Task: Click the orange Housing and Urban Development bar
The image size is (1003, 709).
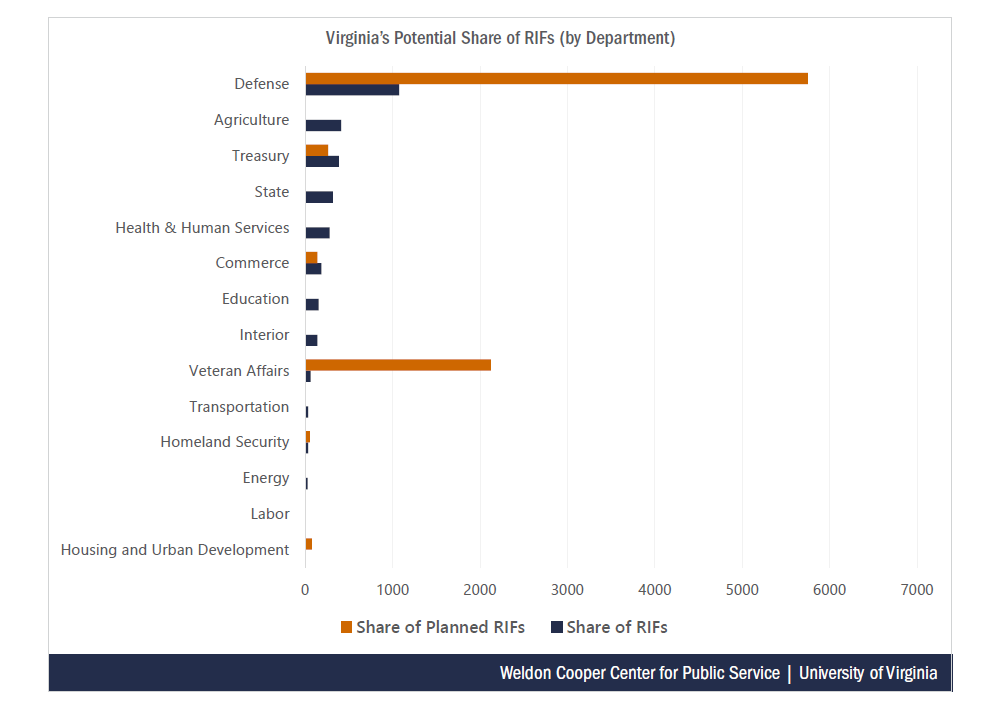Action: coord(309,544)
